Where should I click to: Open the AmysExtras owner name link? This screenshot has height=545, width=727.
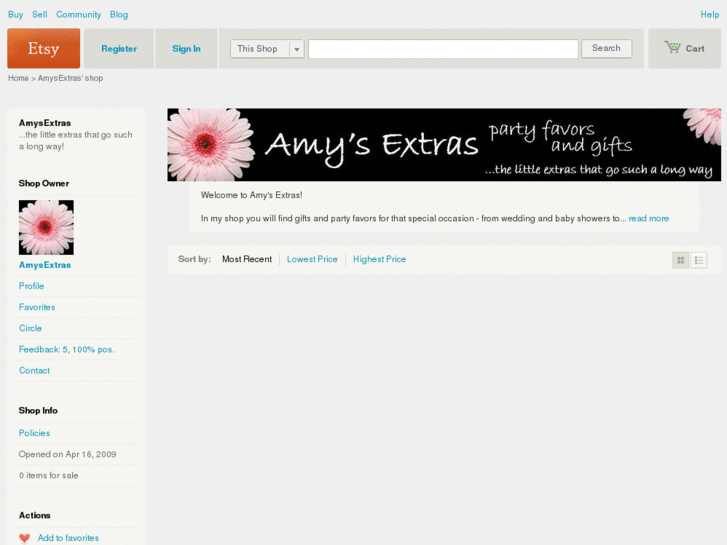pyautogui.click(x=45, y=265)
